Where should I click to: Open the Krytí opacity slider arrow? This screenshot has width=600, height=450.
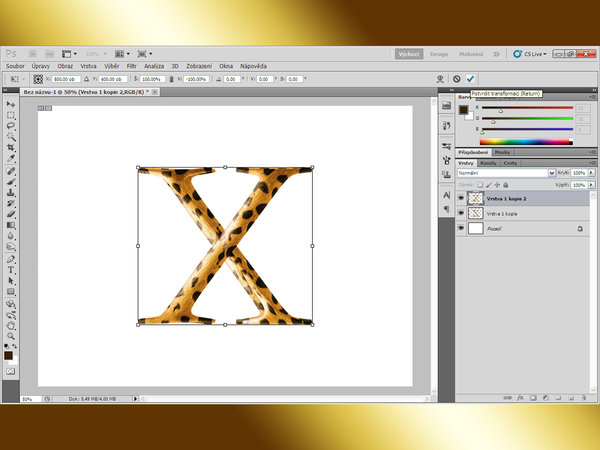[590, 173]
